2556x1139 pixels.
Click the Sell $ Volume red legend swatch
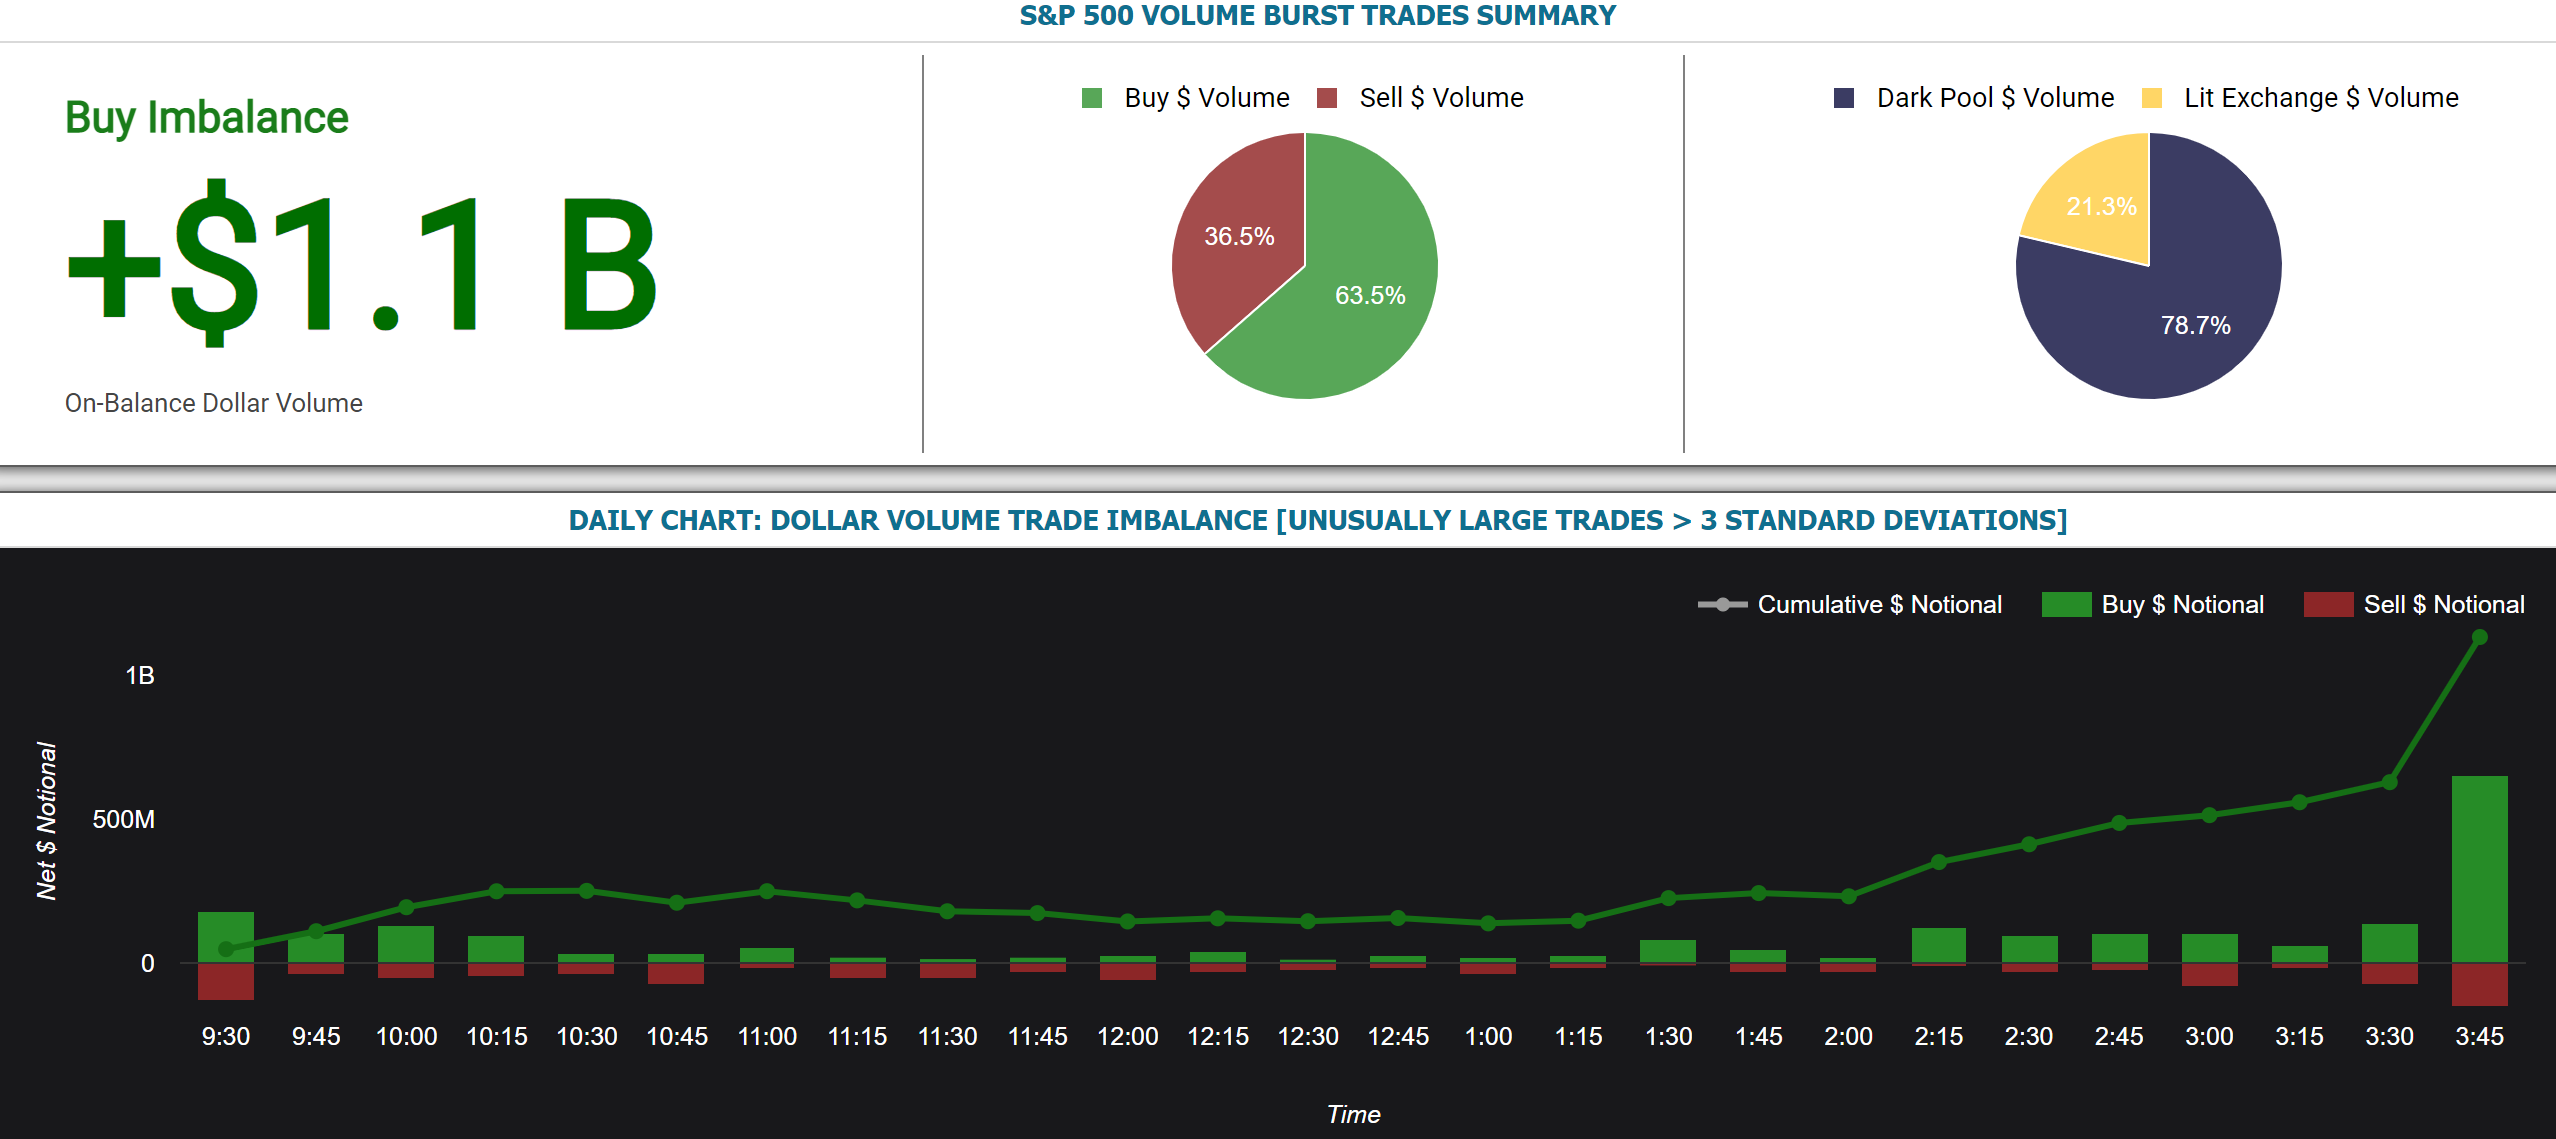tap(1327, 98)
